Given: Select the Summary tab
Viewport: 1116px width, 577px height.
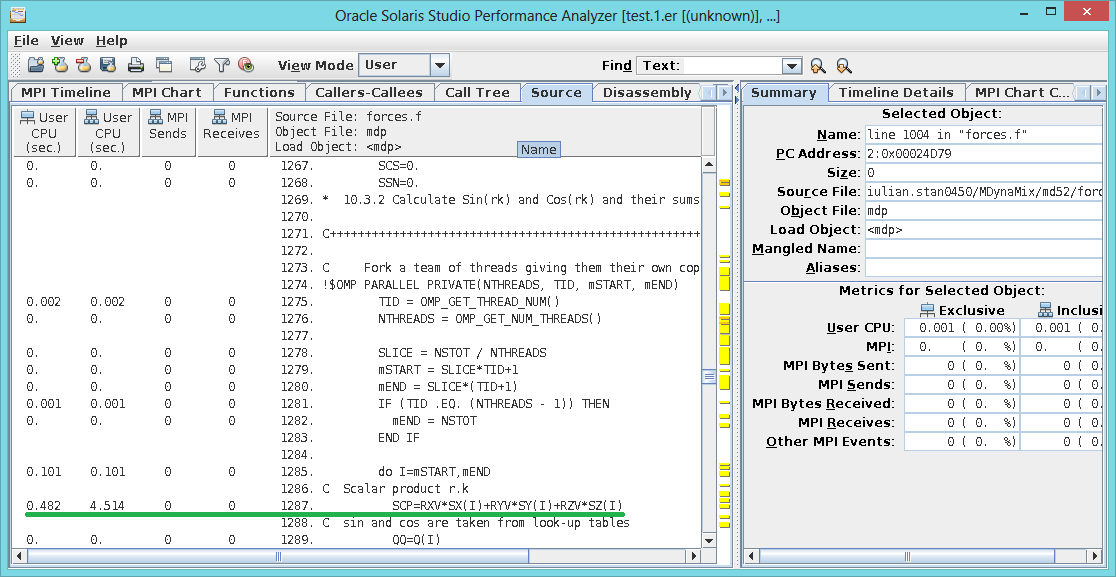Looking at the screenshot, I should pyautogui.click(x=784, y=92).
